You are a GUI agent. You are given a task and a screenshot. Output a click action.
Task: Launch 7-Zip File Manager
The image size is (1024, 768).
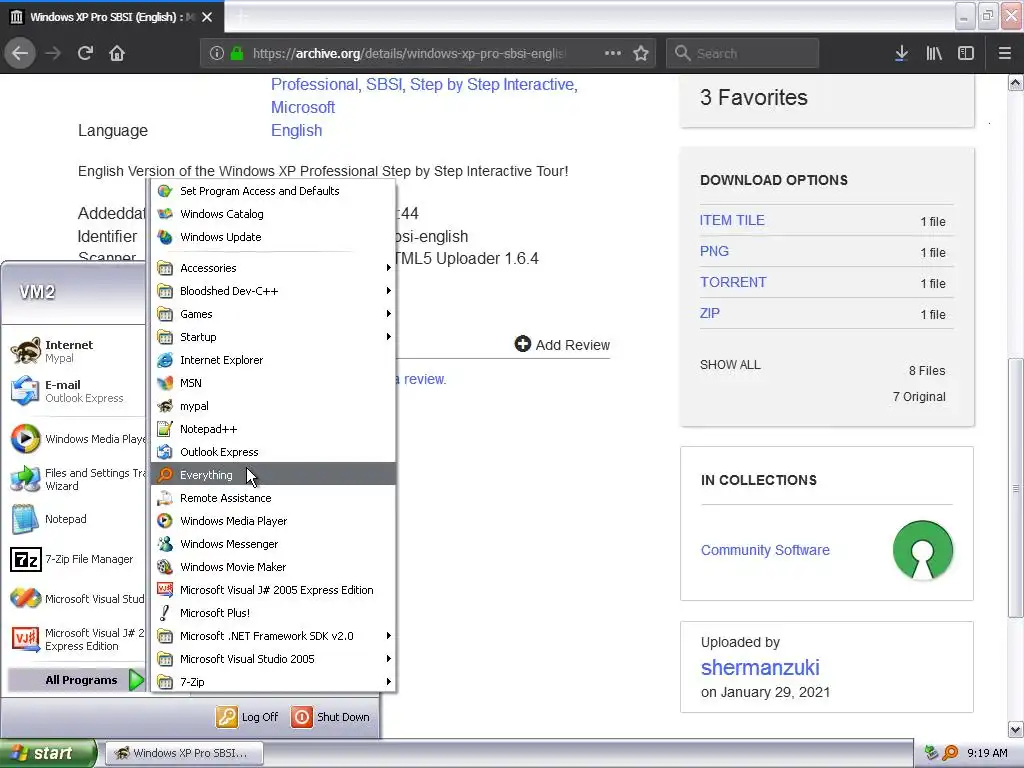pyautogui.click(x=76, y=559)
